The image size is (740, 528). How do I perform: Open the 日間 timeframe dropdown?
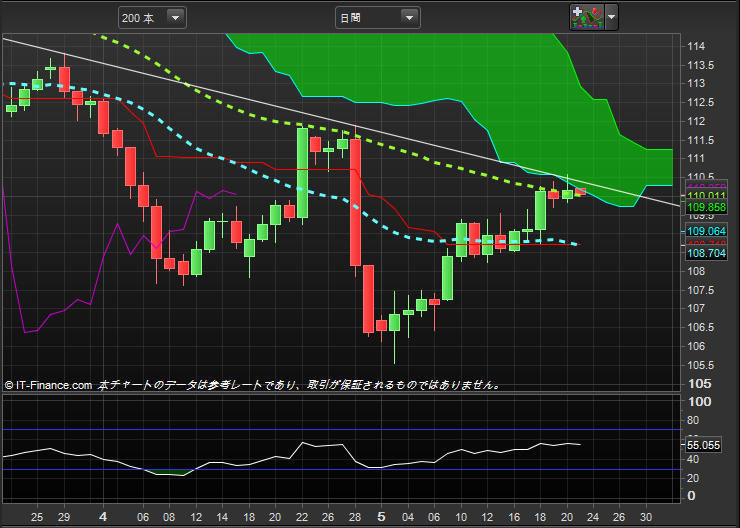378,18
